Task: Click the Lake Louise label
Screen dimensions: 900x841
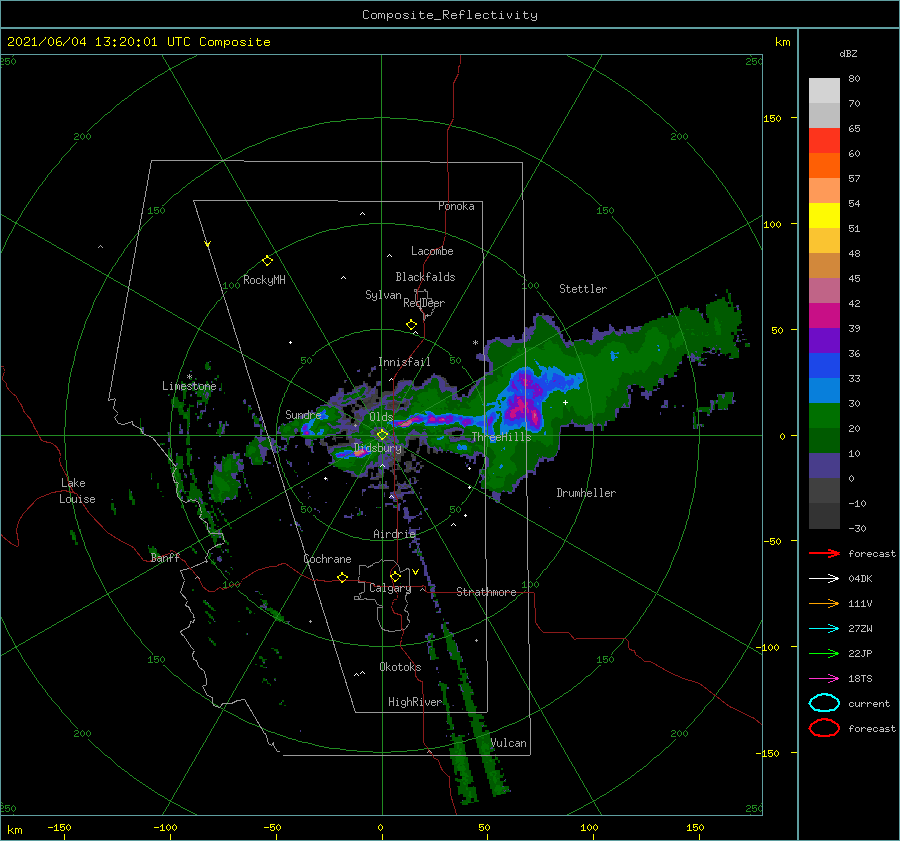Action: 78,491
